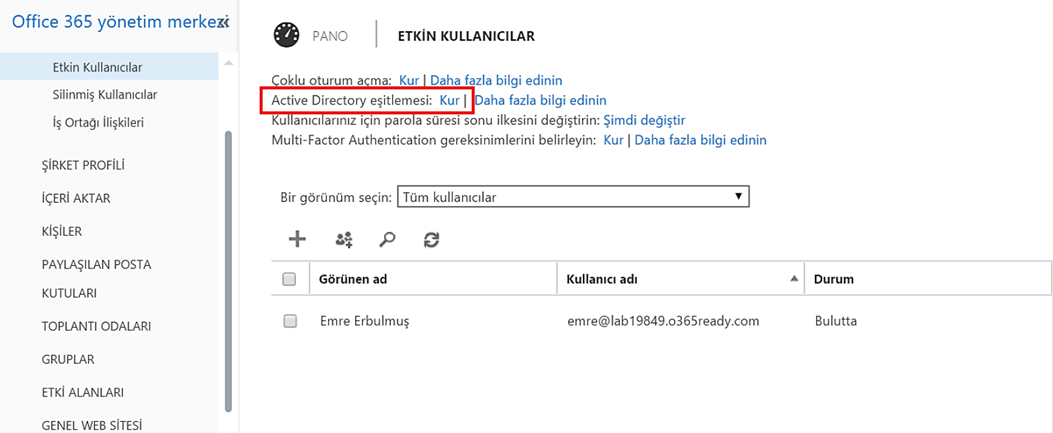Screen dimensions: 1053x433
Task: Open İş Ortağı İlişkileri in sidebar
Action: (98, 123)
